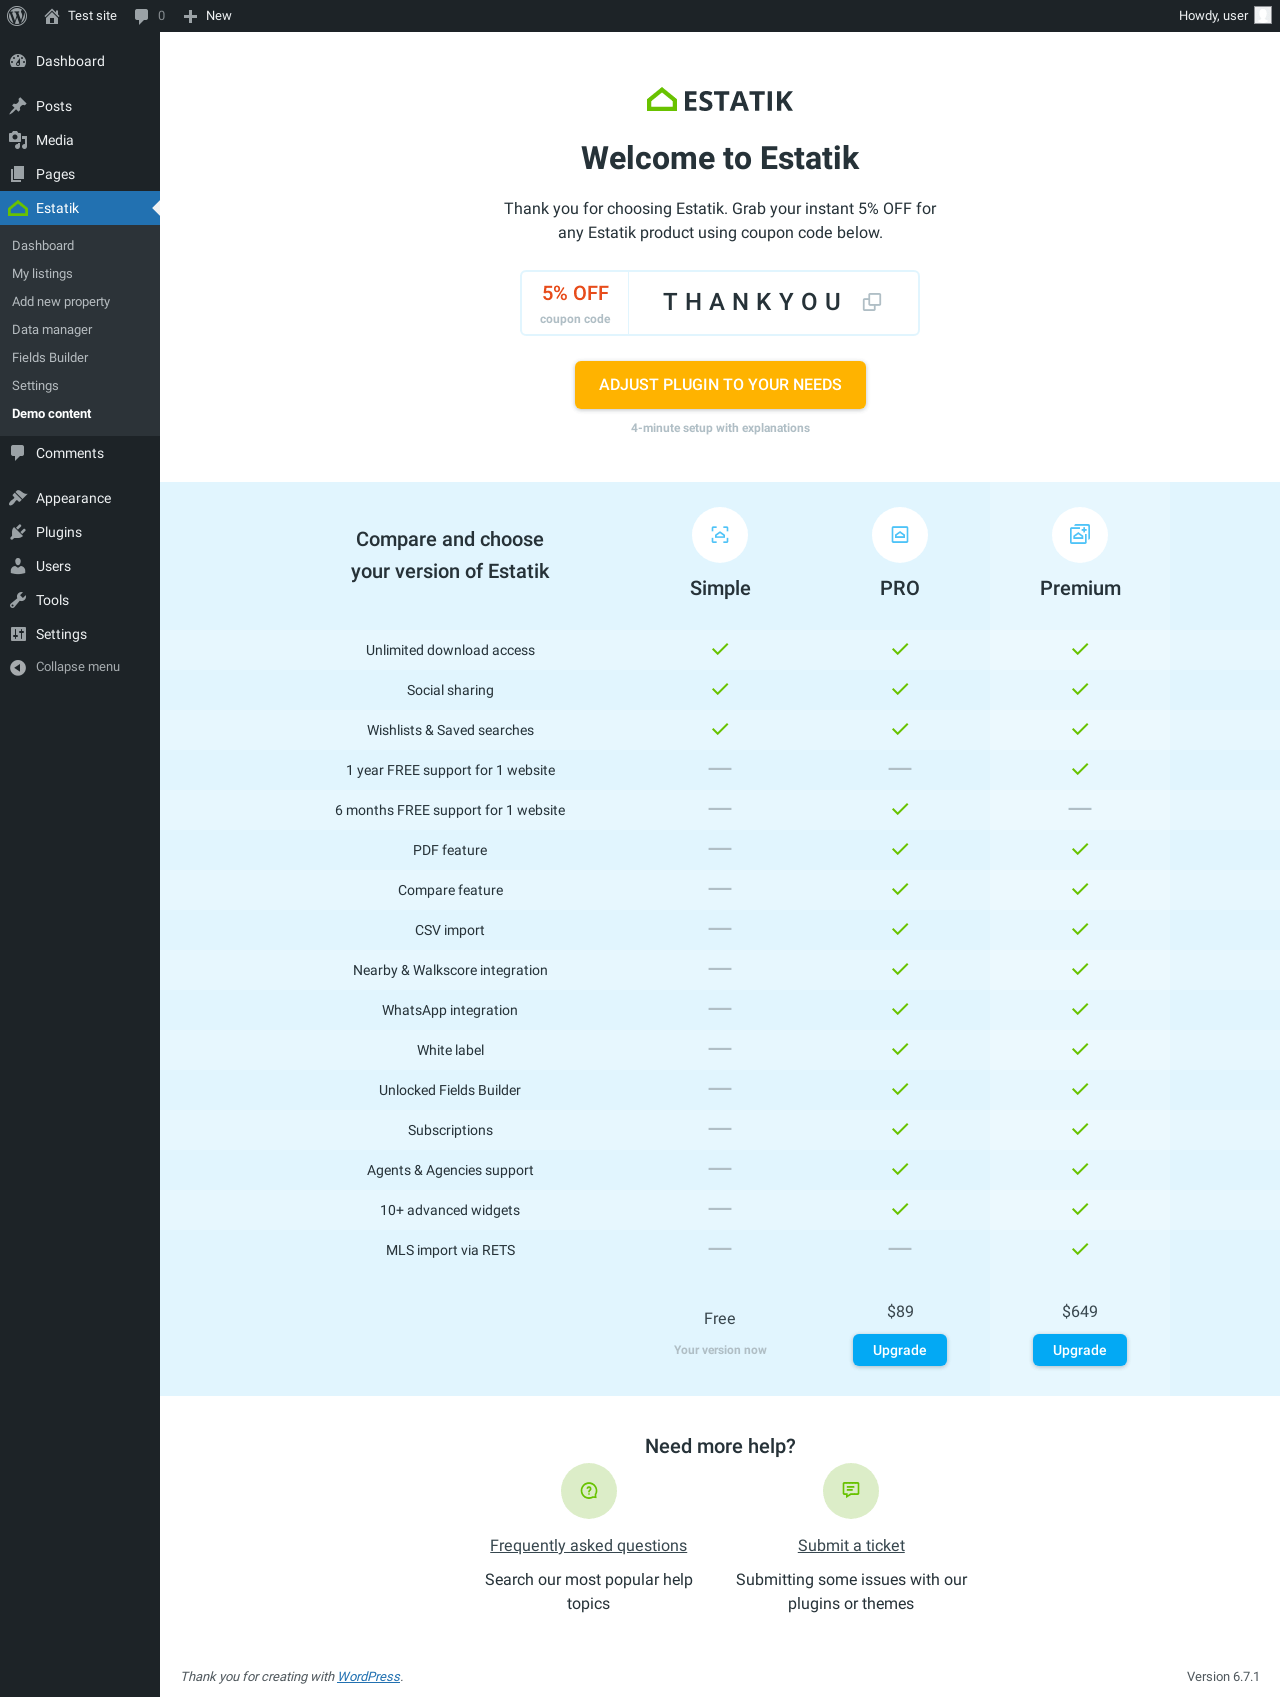Image resolution: width=1280 pixels, height=1697 pixels.
Task: Click the PRO version circular icon
Action: [x=900, y=535]
